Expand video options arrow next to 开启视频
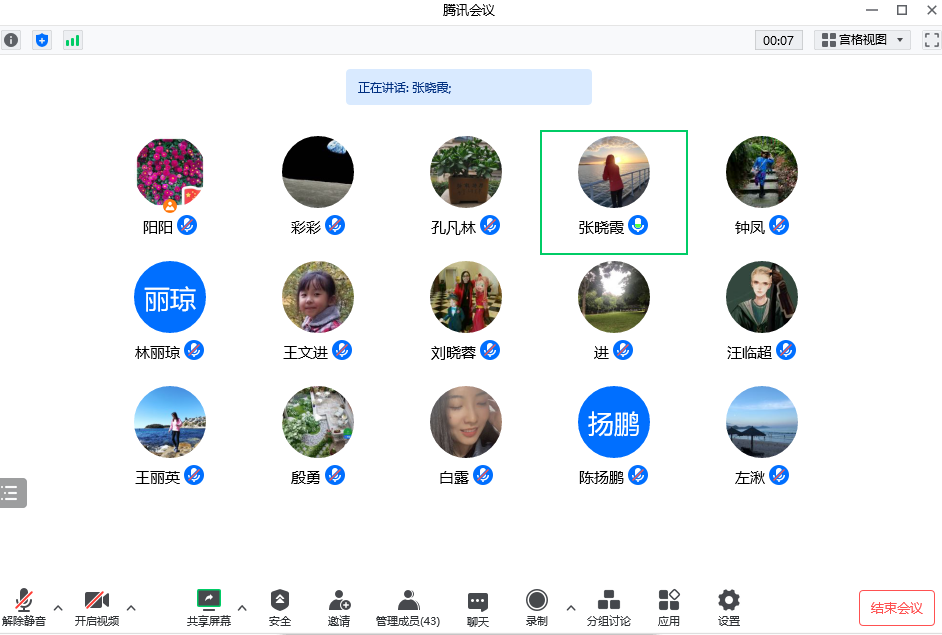The image size is (942, 635). click(x=131, y=608)
